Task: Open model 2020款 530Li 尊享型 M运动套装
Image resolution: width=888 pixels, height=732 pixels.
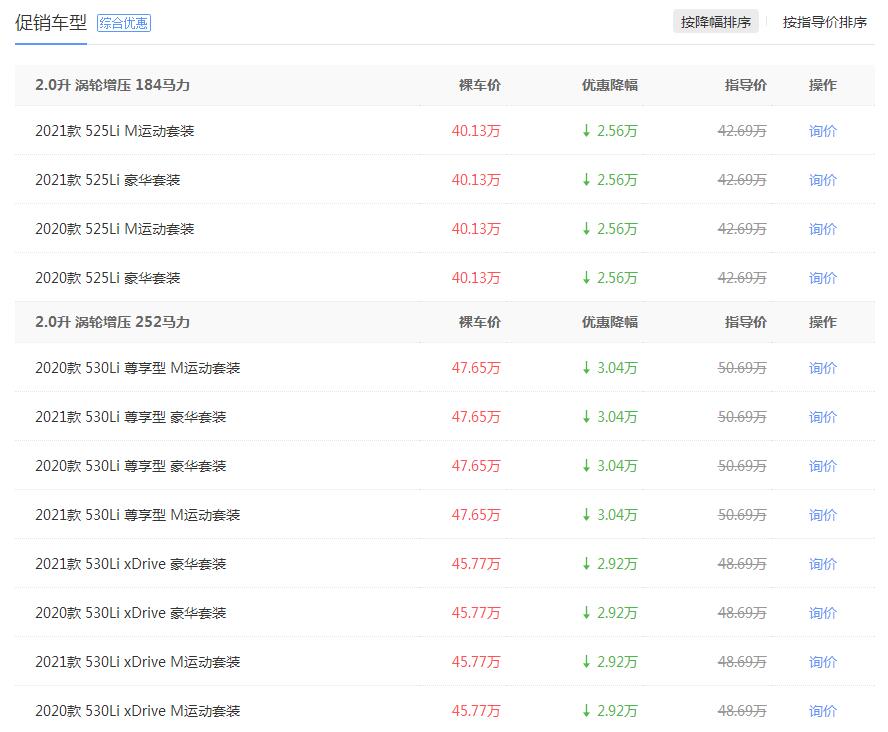Action: pos(138,368)
